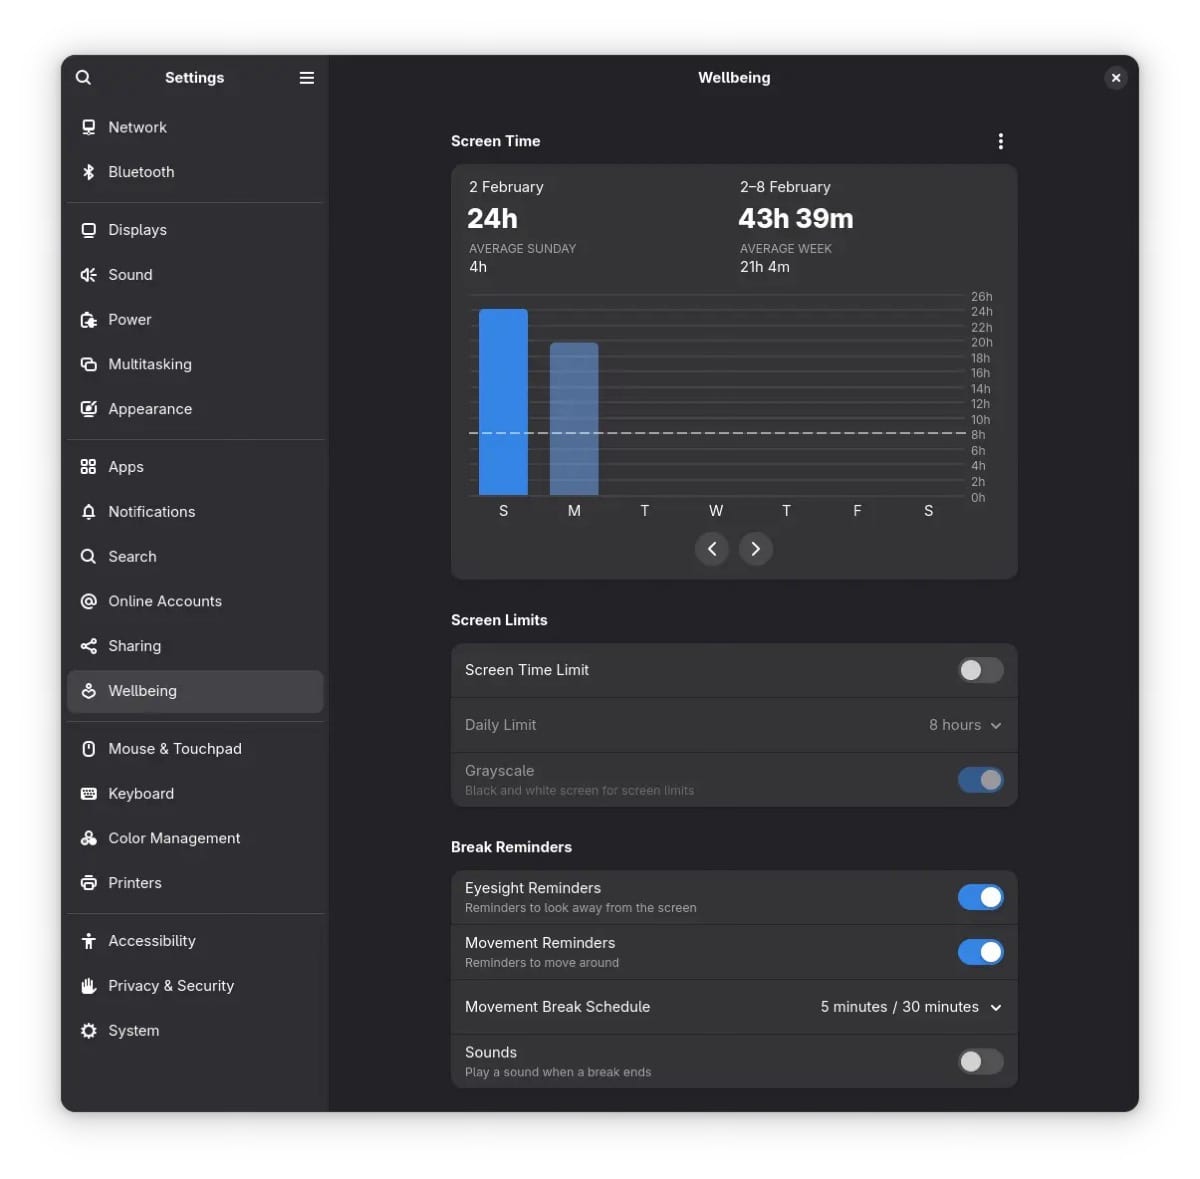The width and height of the screenshot is (1200, 1179).
Task: Click the Accessibility figure icon
Action: (88, 941)
